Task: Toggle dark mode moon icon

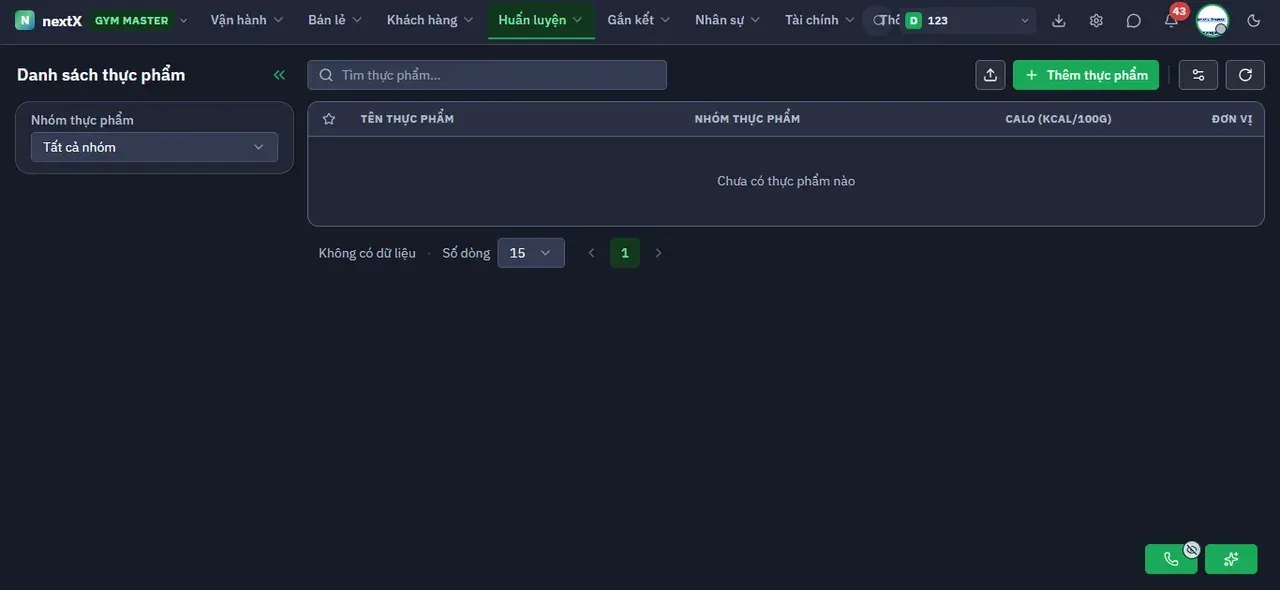Action: 1254,20
